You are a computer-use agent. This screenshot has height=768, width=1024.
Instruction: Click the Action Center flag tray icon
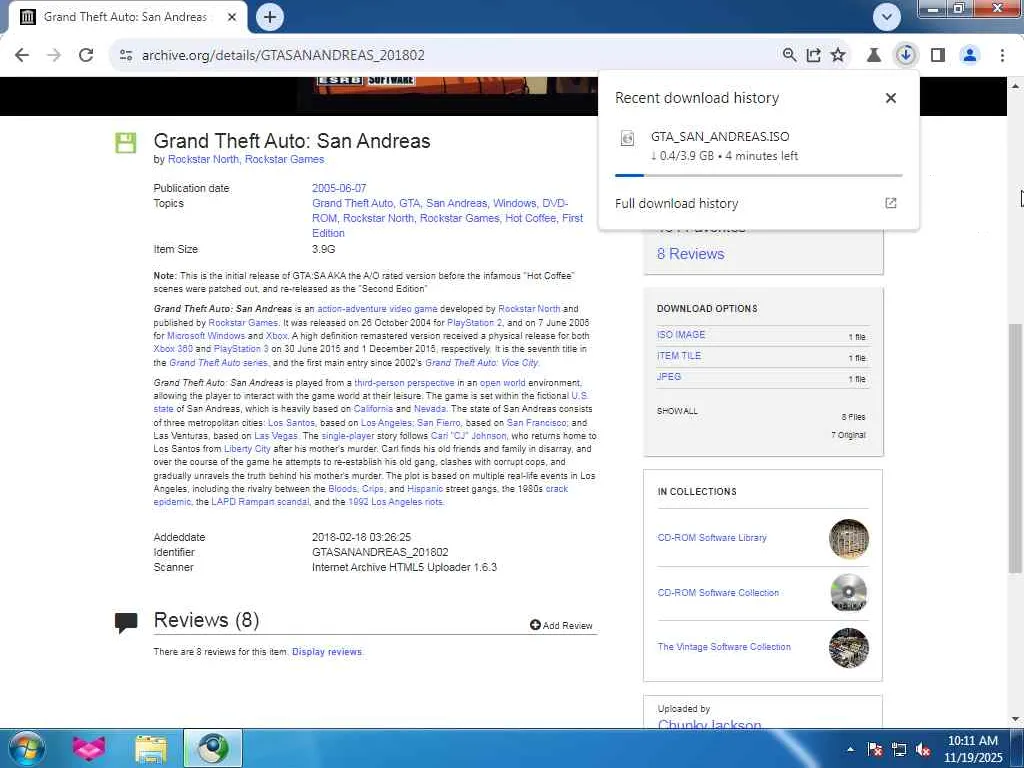click(874, 749)
